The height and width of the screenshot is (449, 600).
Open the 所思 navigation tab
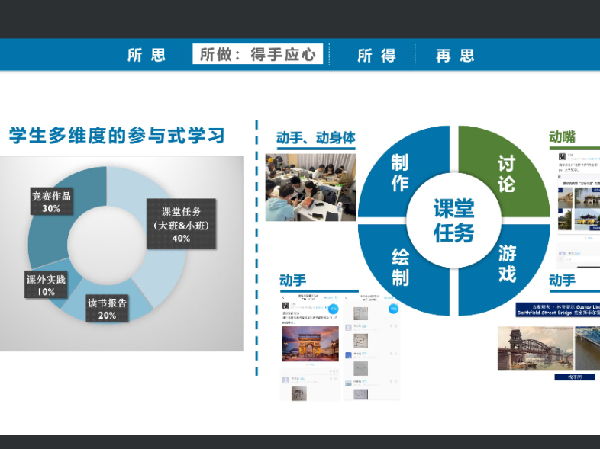coord(147,55)
